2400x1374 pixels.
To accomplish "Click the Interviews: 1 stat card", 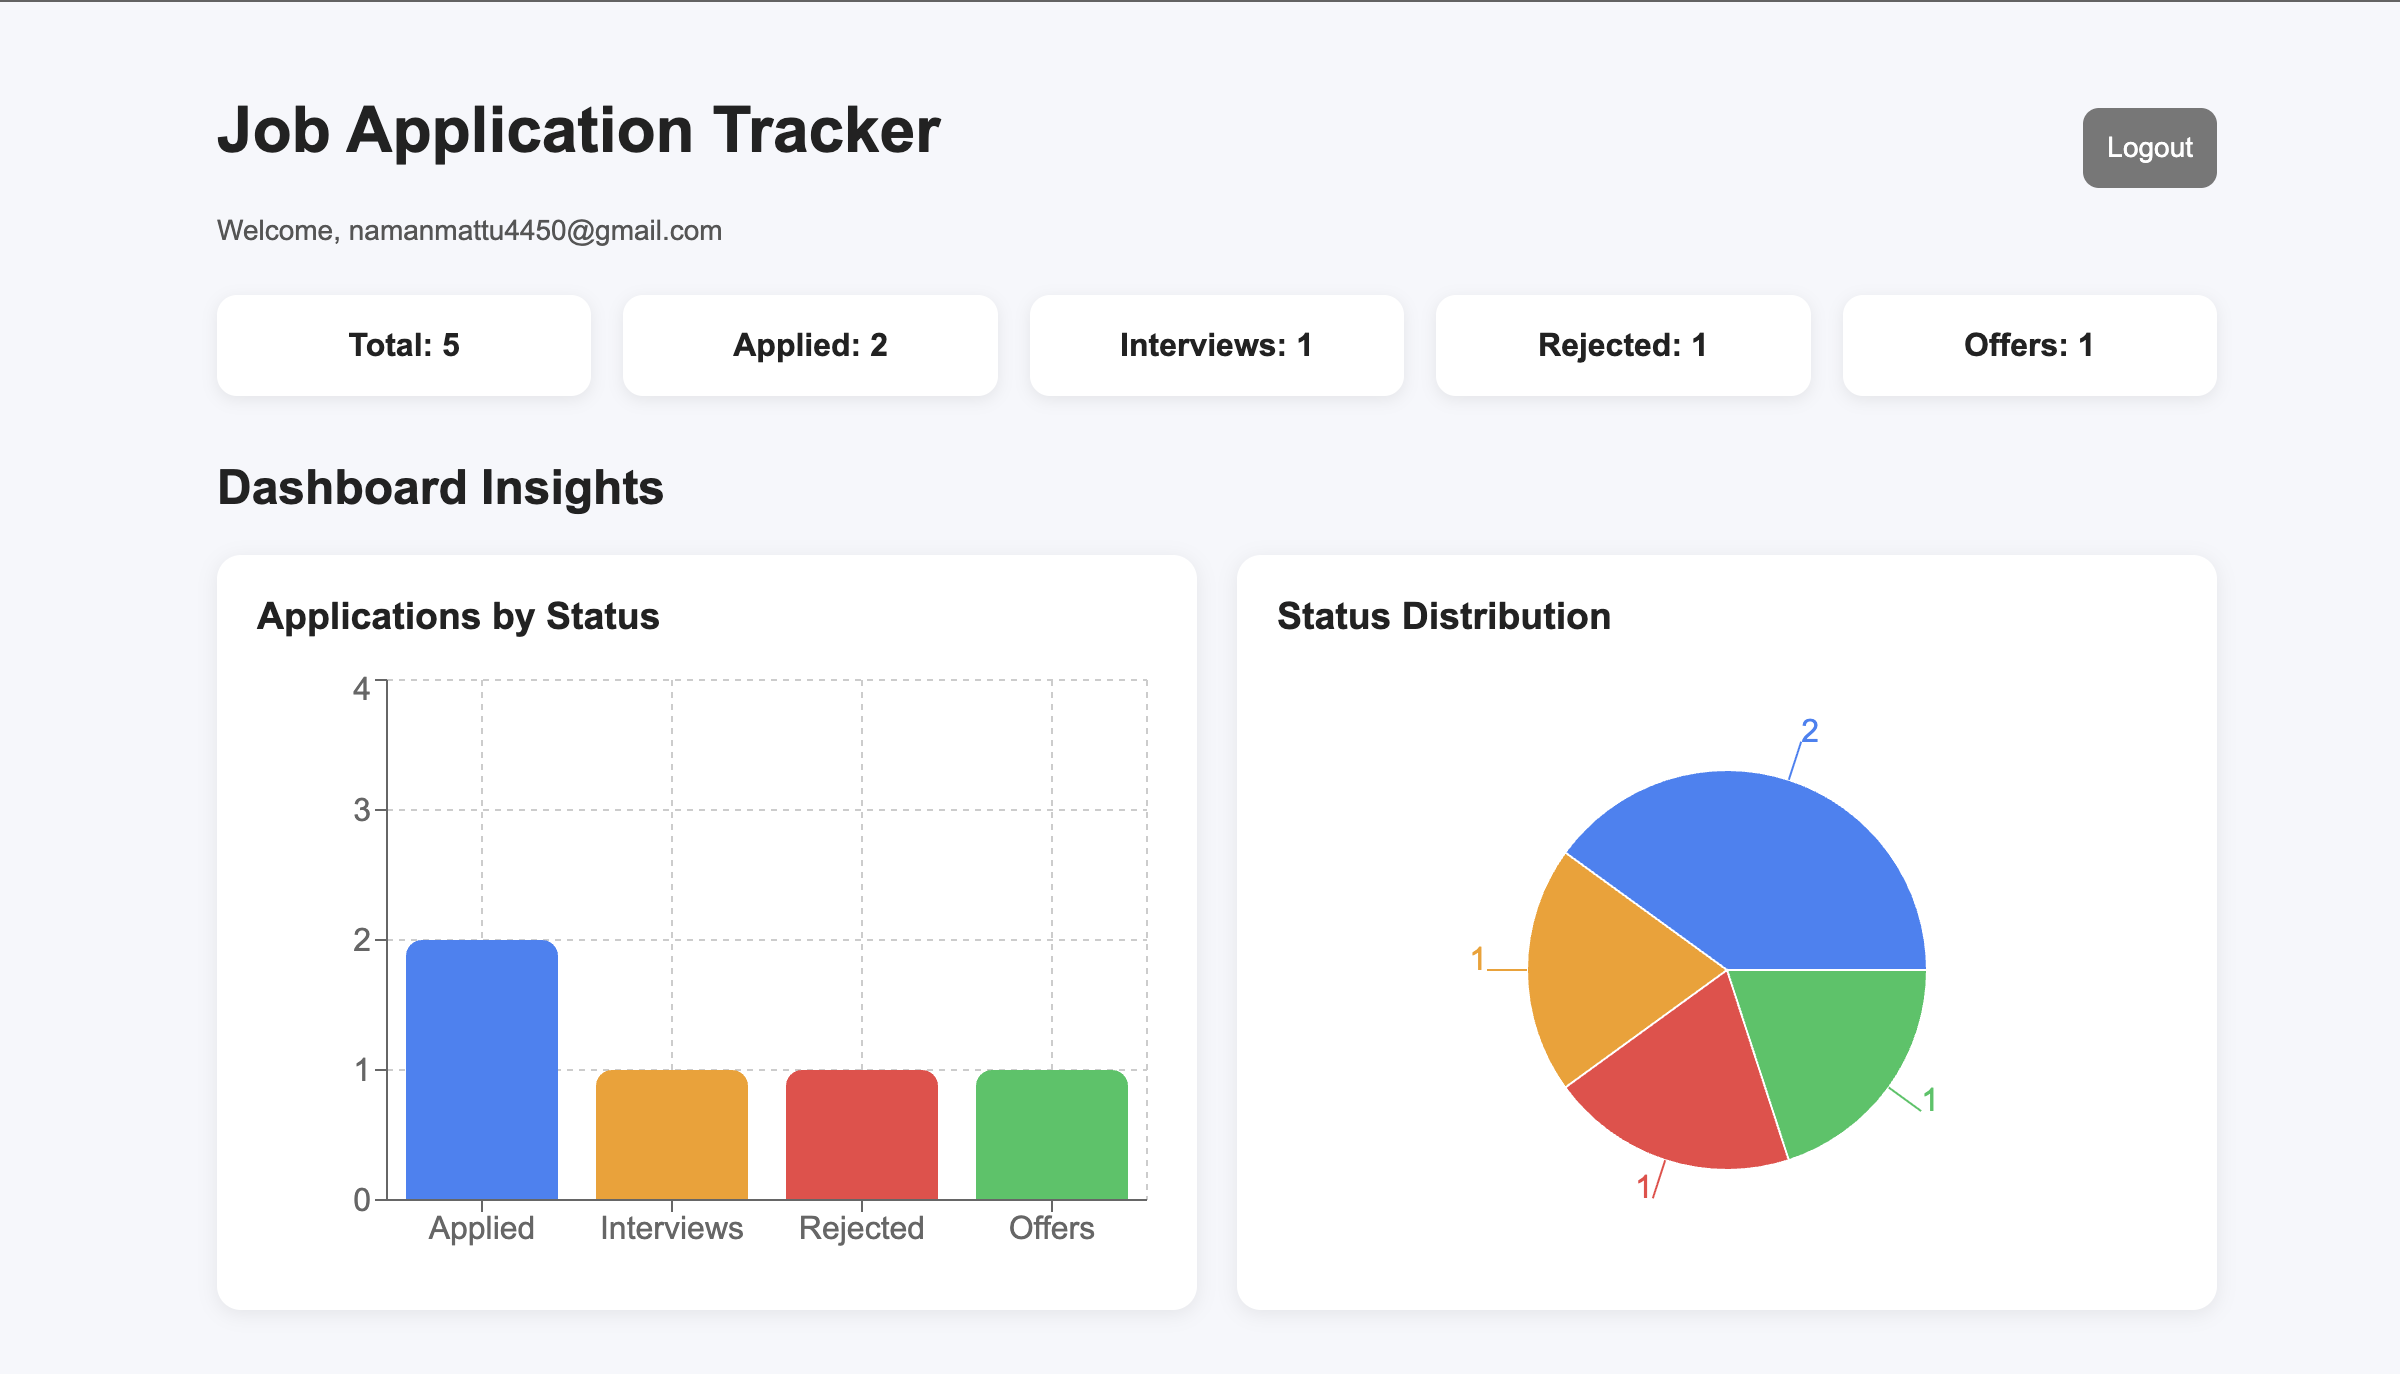I will click(x=1216, y=345).
